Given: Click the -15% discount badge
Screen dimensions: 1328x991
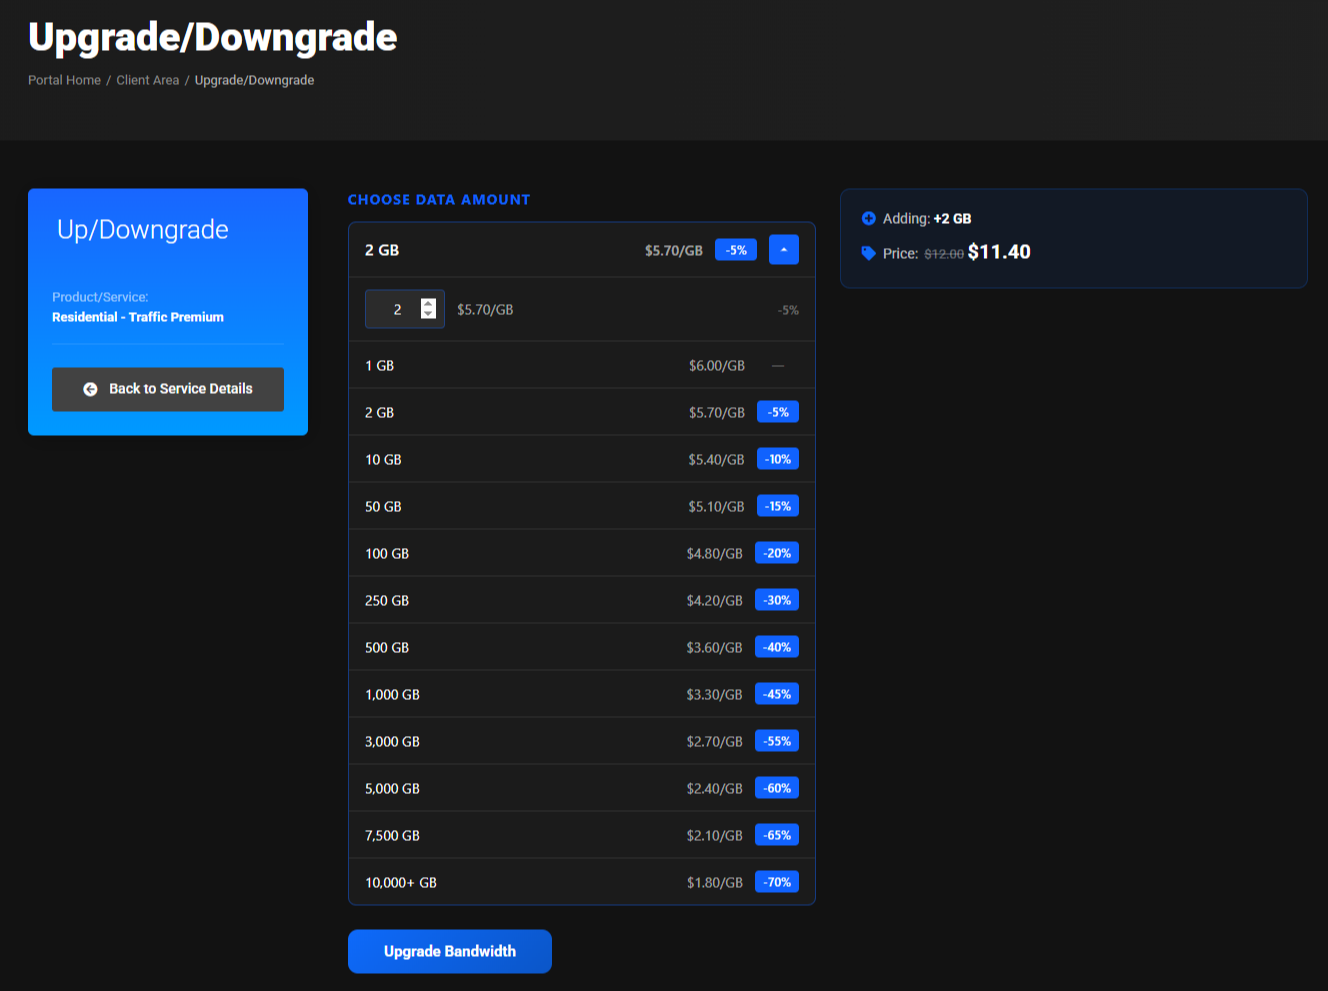Looking at the screenshot, I should (x=778, y=506).
